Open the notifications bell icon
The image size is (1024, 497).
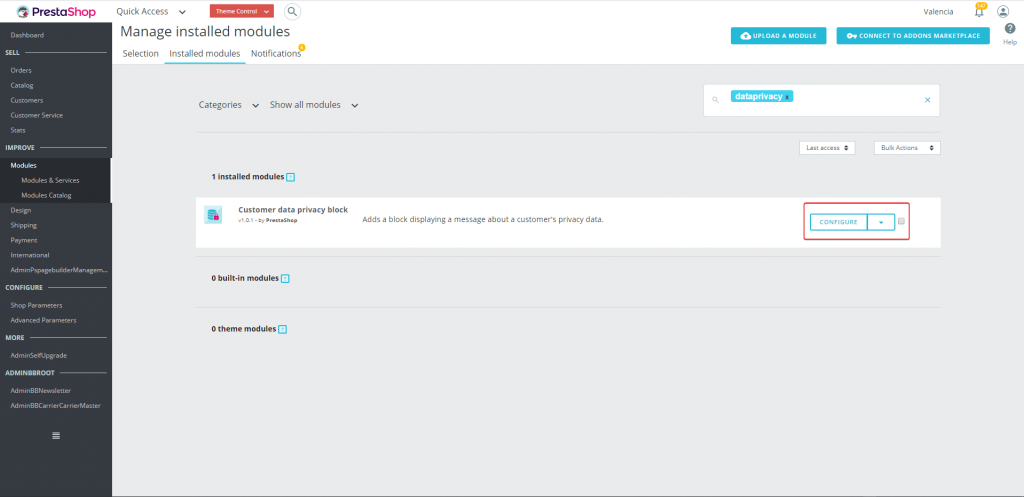point(979,12)
